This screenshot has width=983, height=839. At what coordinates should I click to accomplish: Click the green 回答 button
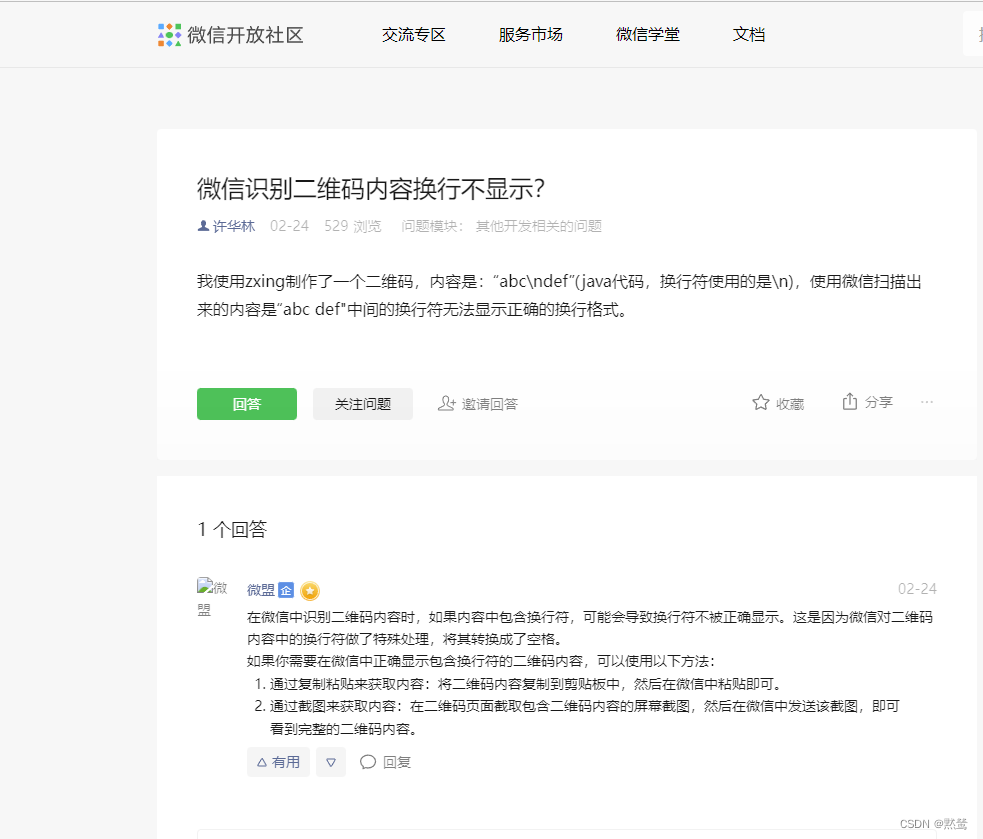tap(247, 404)
